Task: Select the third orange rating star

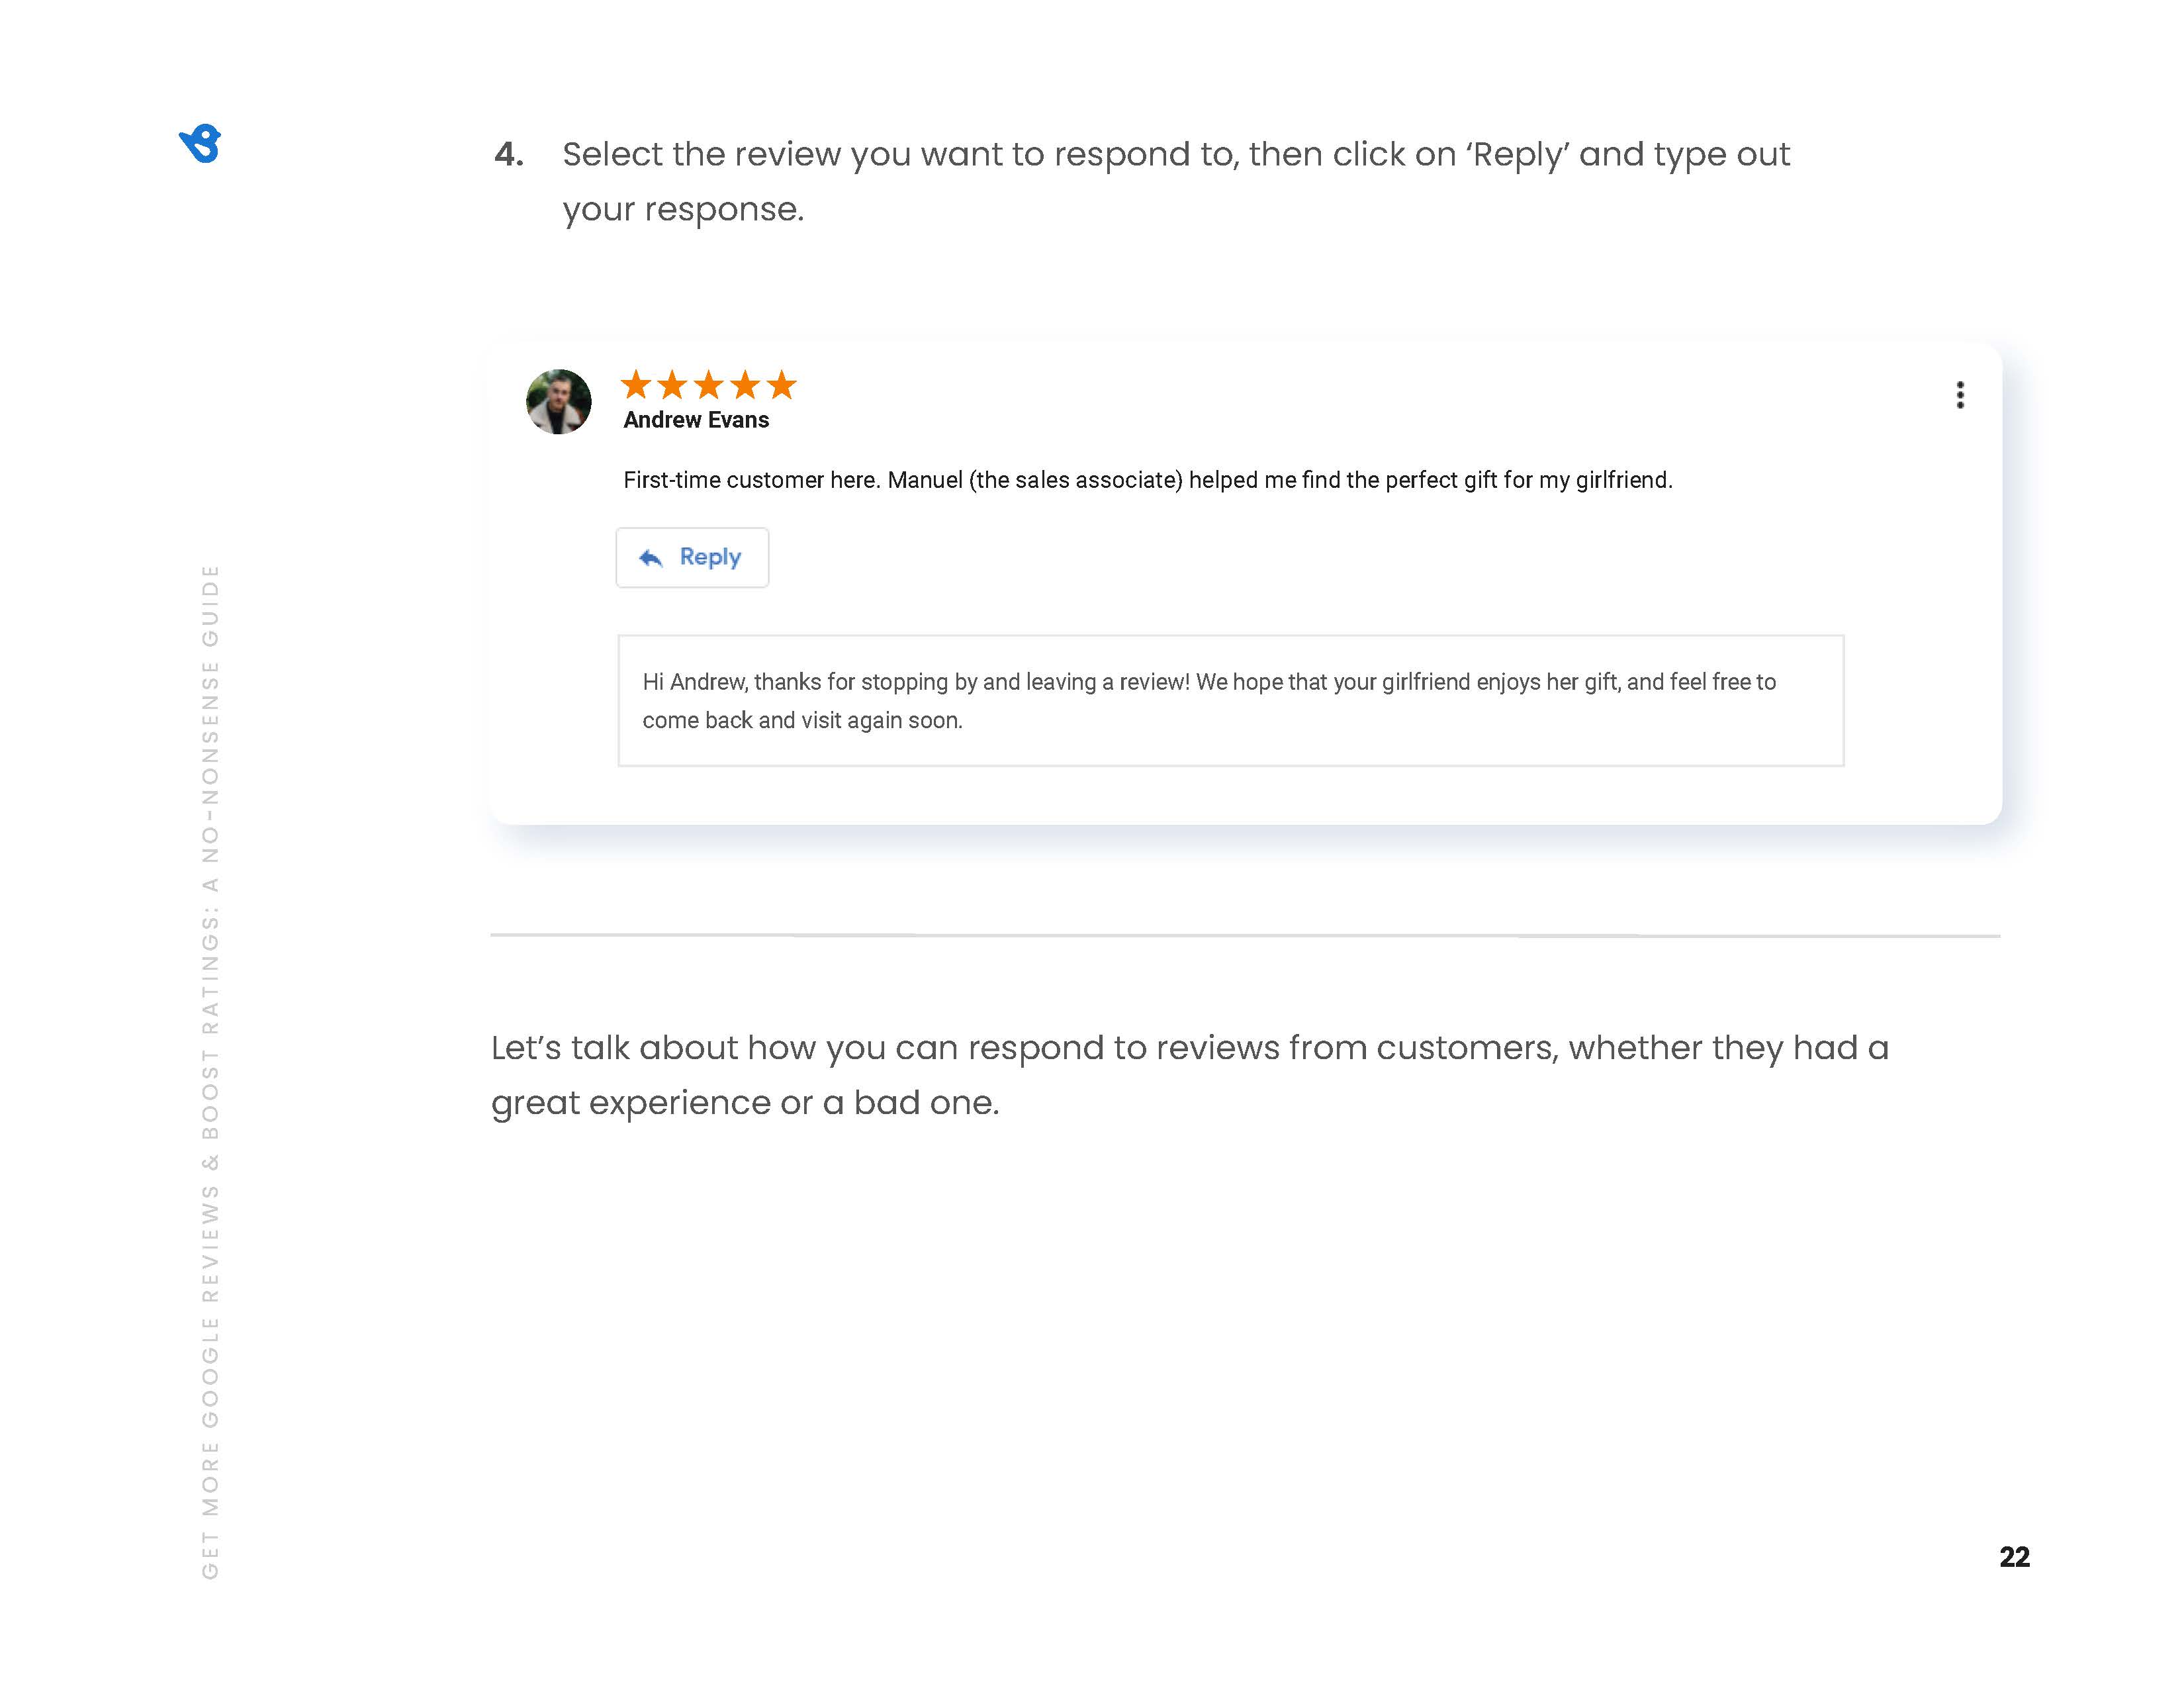Action: pos(709,385)
